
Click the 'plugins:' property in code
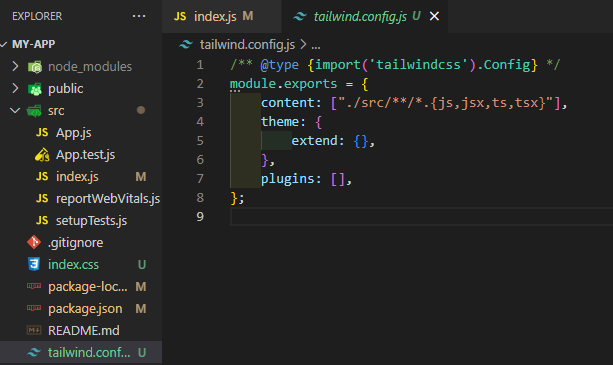pyautogui.click(x=291, y=179)
